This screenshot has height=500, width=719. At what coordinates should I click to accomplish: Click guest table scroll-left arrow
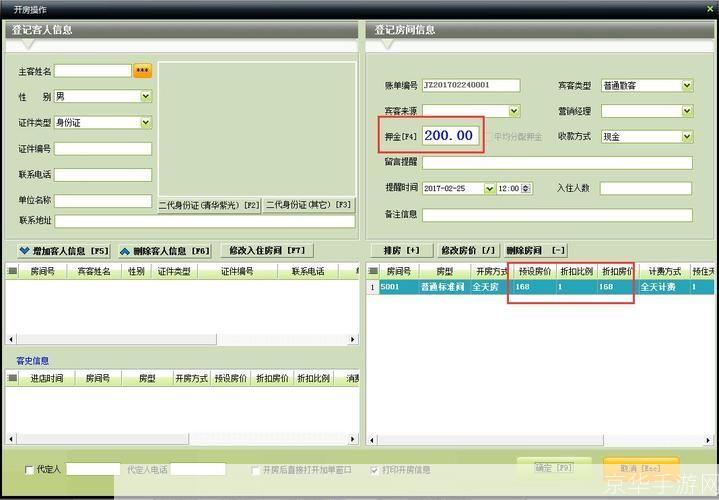click(11, 339)
